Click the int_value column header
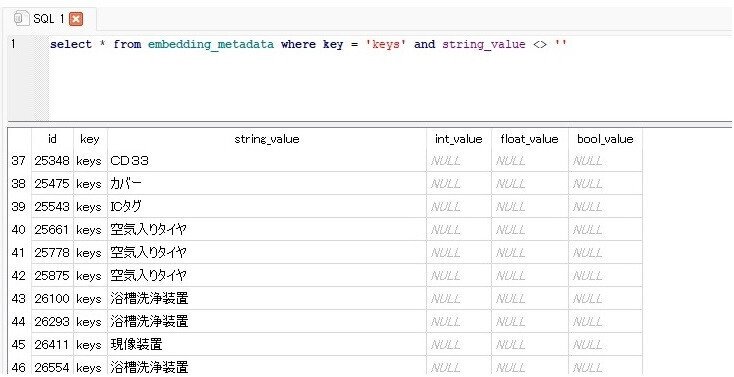The image size is (734, 377). [x=459, y=139]
